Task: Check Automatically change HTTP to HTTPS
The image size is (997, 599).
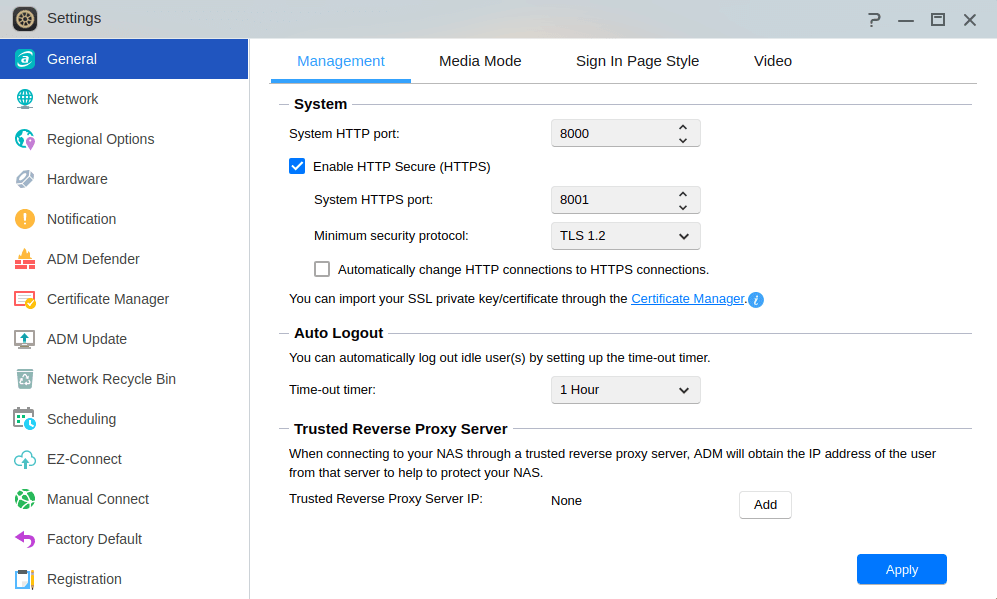Action: tap(322, 269)
